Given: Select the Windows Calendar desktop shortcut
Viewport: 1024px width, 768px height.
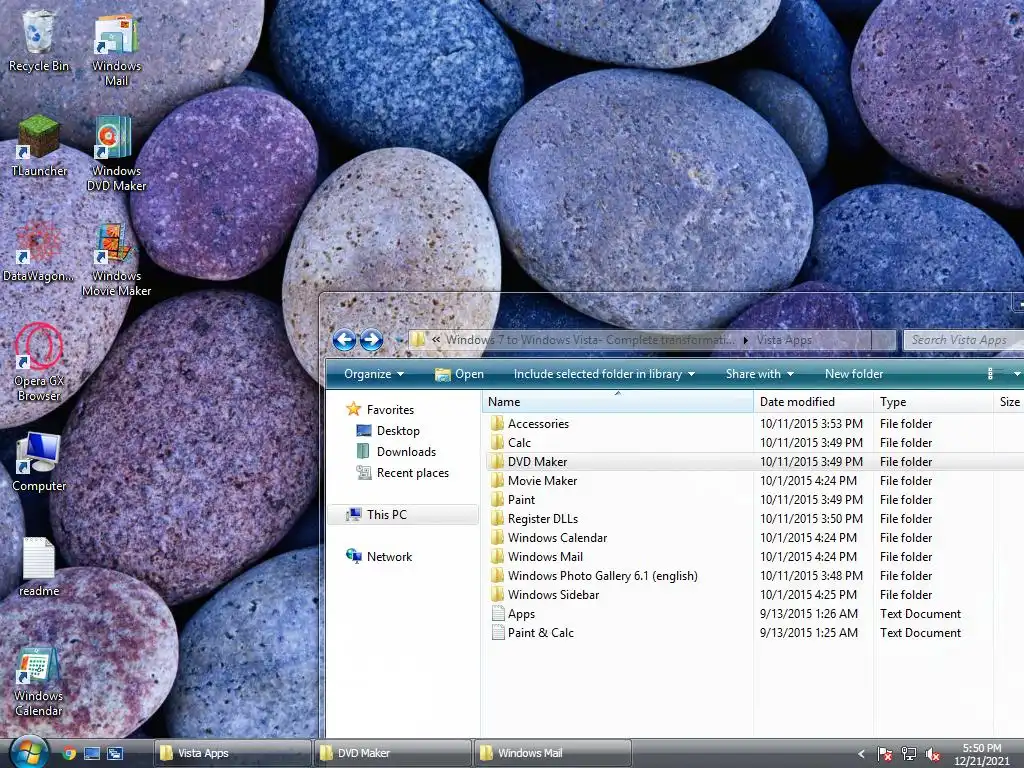Looking at the screenshot, I should coord(39,682).
